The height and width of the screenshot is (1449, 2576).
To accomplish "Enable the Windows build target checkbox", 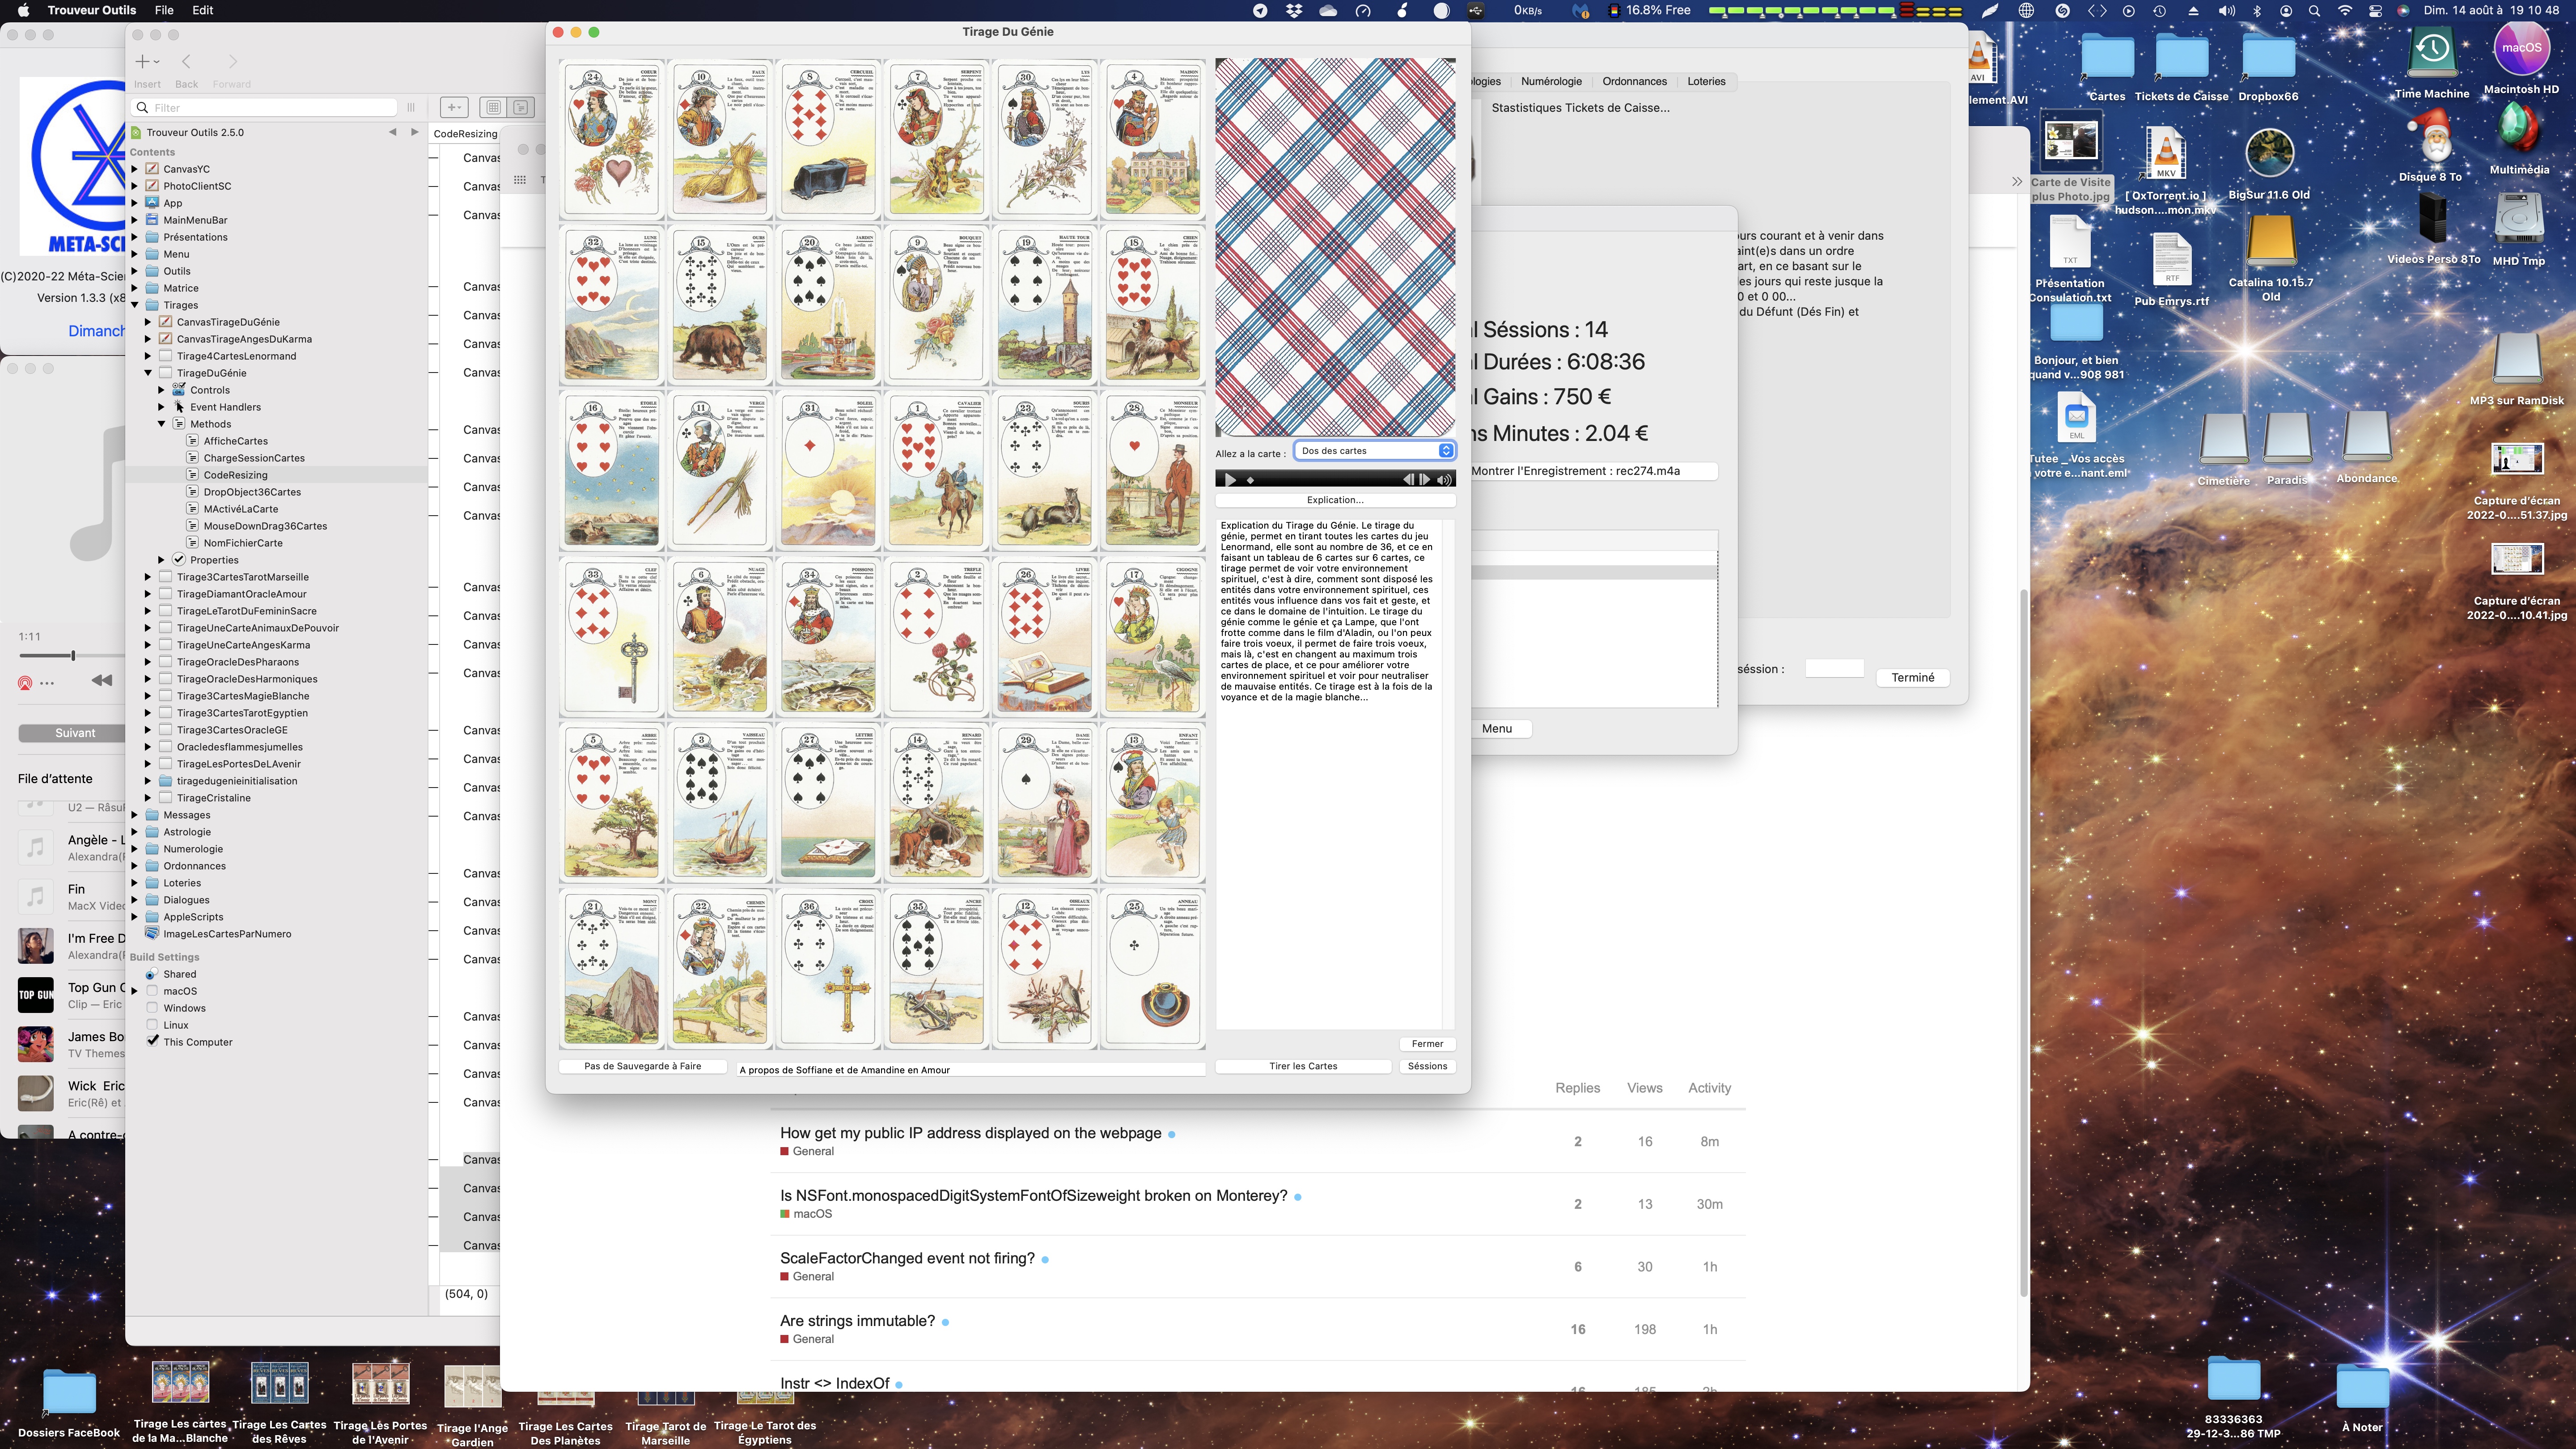I will (x=152, y=1008).
